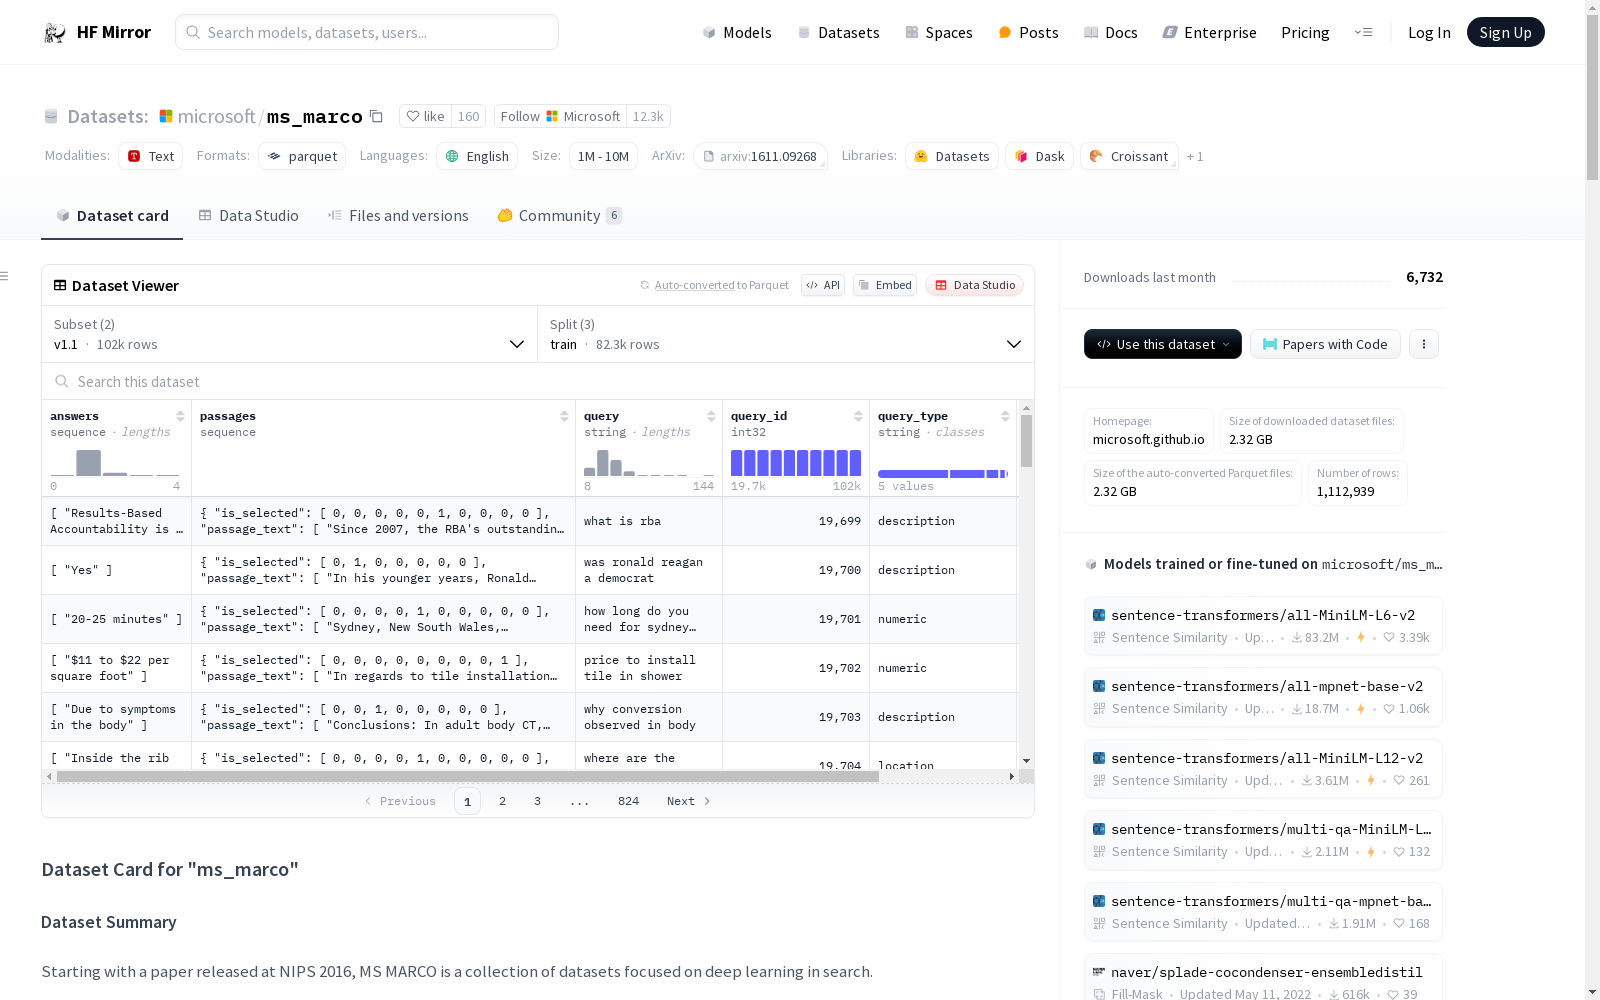Open the Files and versions tab
This screenshot has width=1600, height=1000.
pyautogui.click(x=398, y=216)
